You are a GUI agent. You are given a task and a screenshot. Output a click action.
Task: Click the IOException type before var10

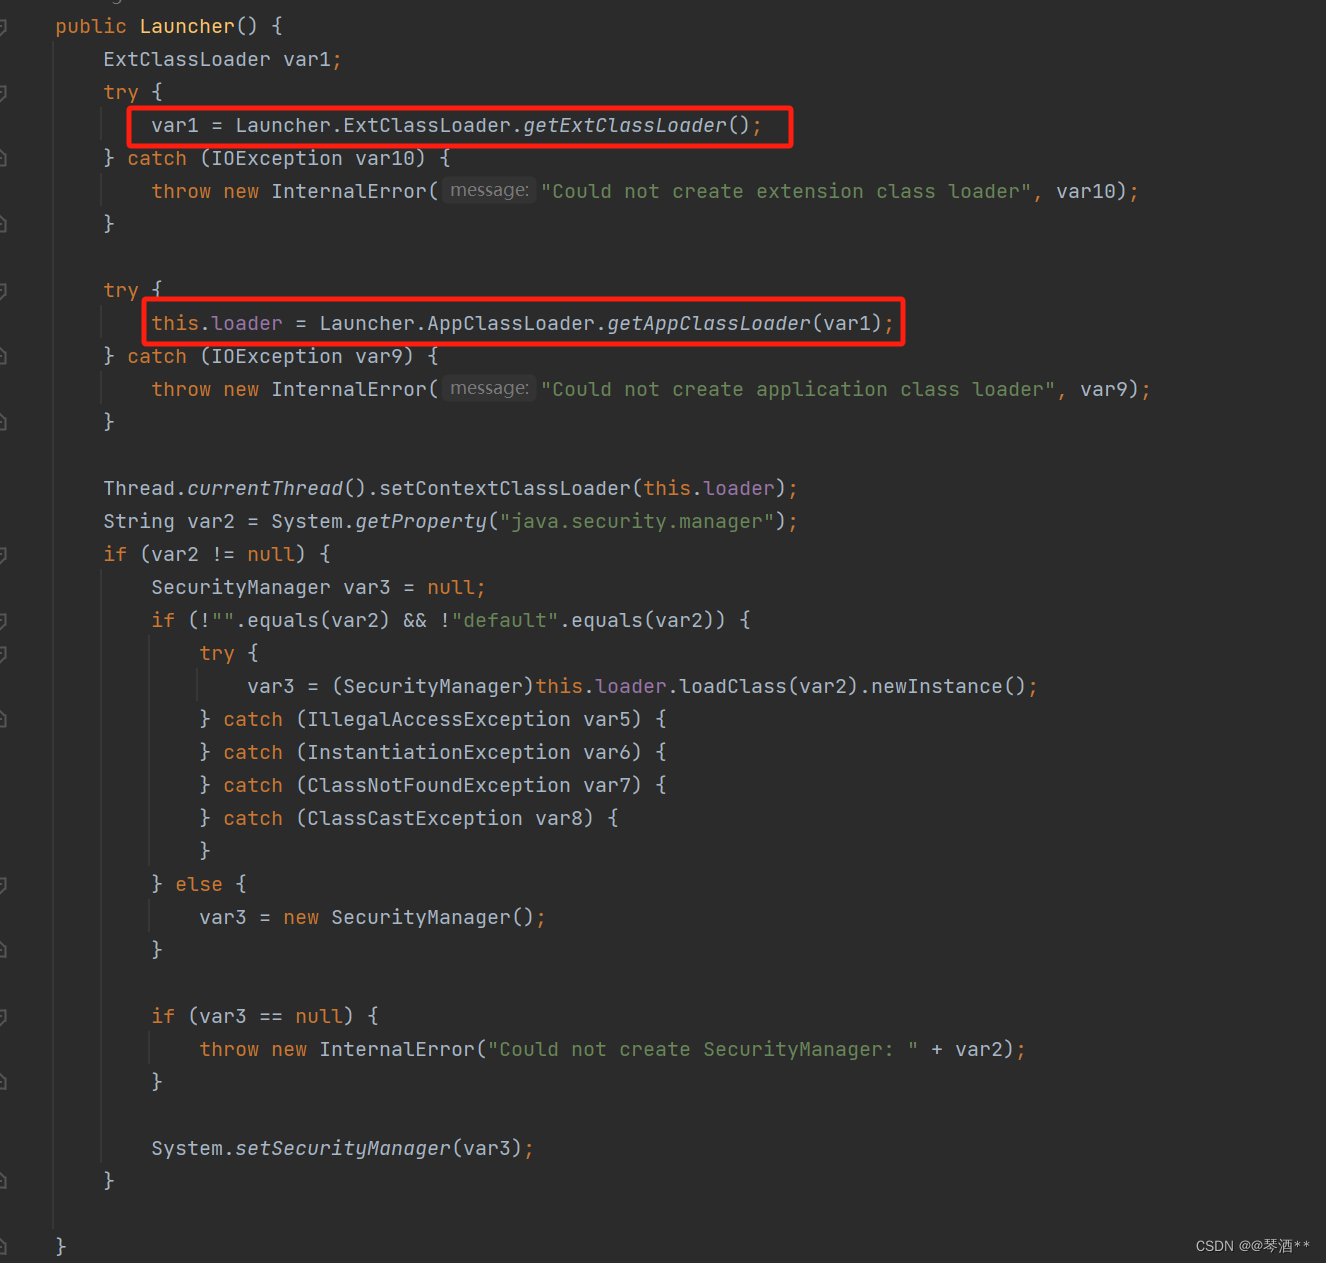pos(277,159)
